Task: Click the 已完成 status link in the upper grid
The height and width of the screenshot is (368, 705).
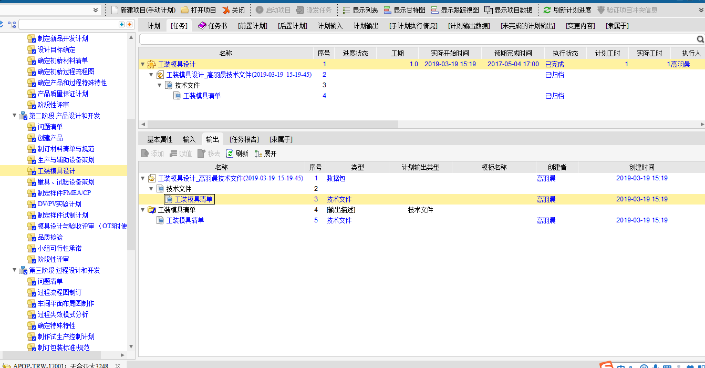Action: click(554, 64)
